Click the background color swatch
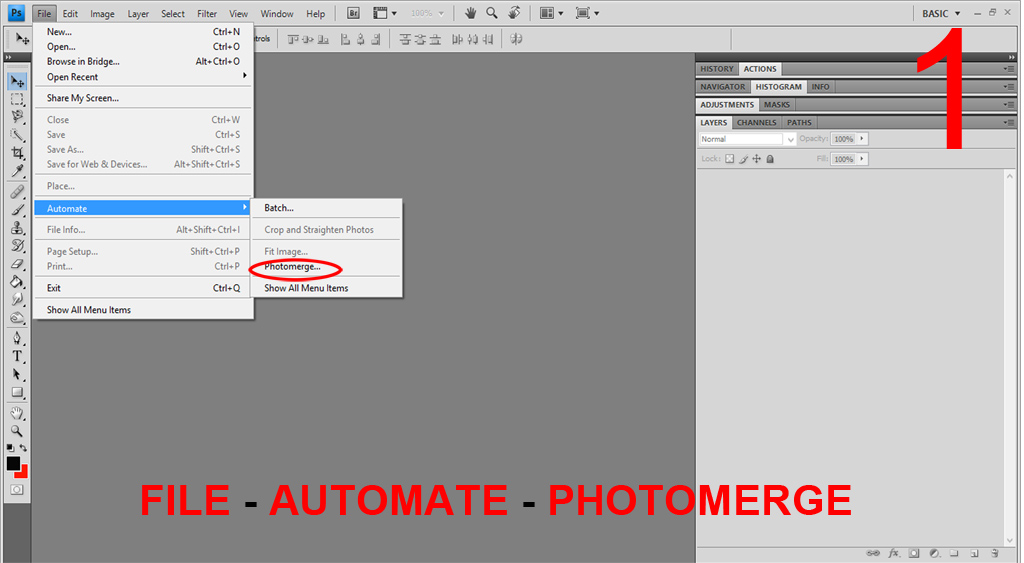 [24, 473]
